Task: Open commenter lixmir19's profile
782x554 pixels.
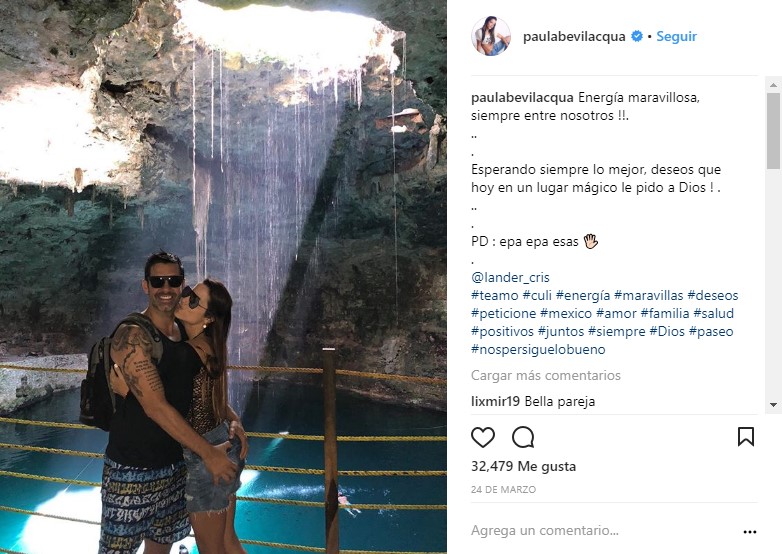Action: pos(495,401)
